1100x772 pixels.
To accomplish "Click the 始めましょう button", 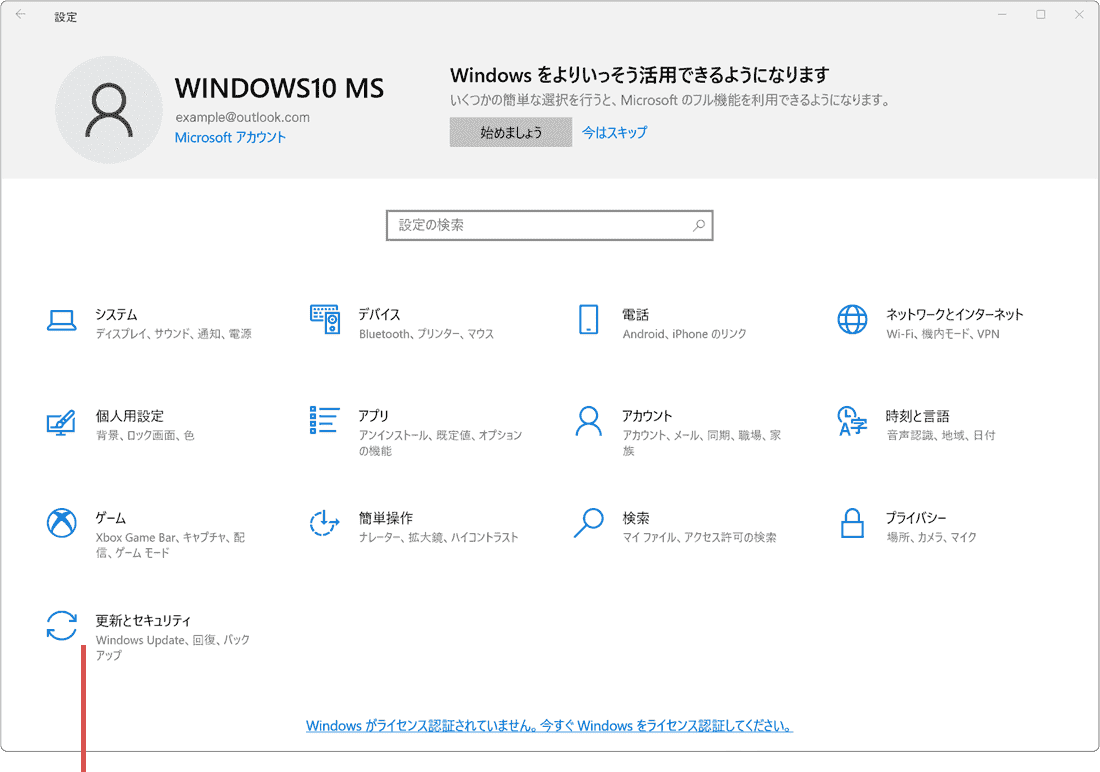I will point(511,131).
